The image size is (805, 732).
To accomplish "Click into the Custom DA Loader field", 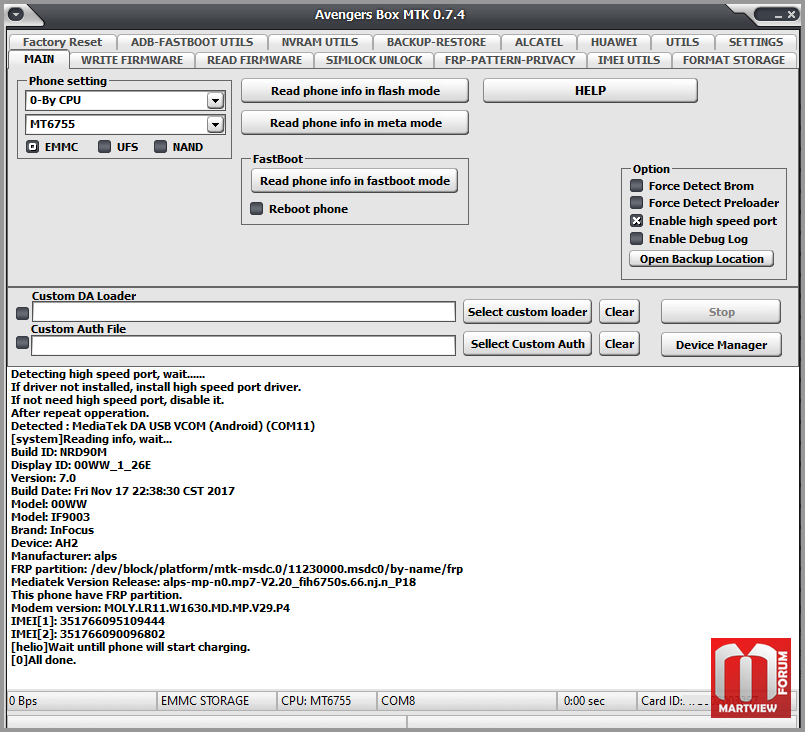I will (244, 312).
